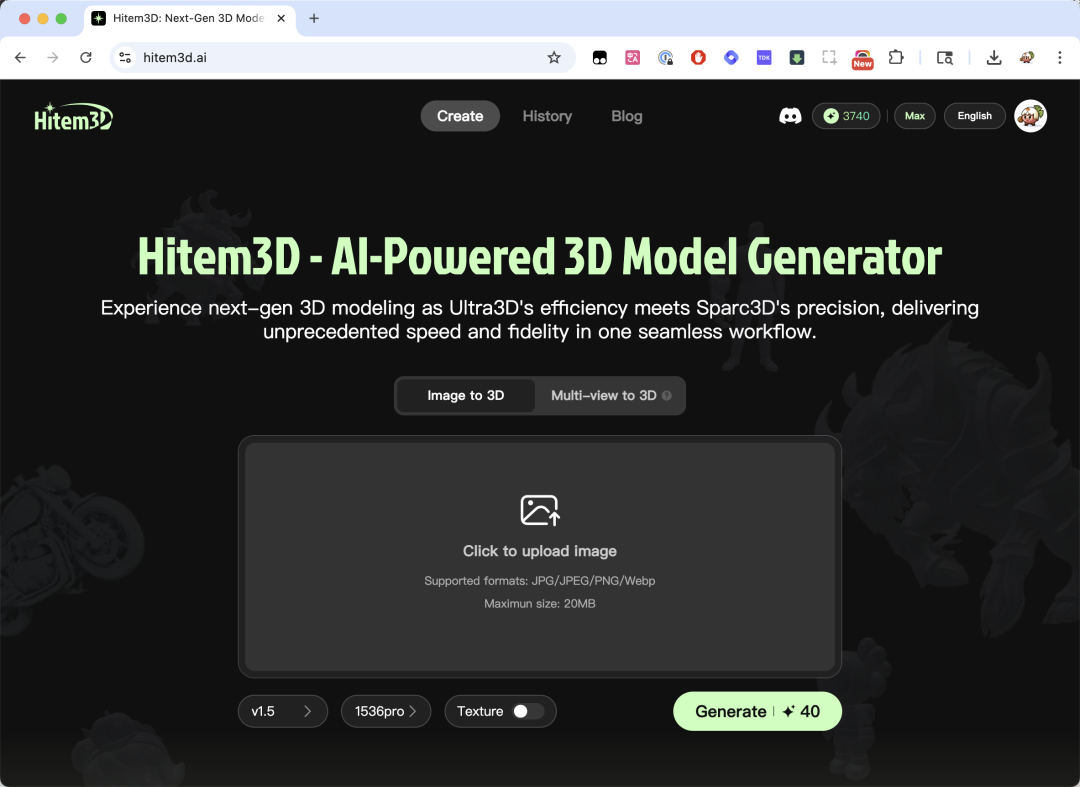Image resolution: width=1080 pixels, height=787 pixels.
Task: Open the Extensions puzzle-piece menu
Action: (896, 58)
